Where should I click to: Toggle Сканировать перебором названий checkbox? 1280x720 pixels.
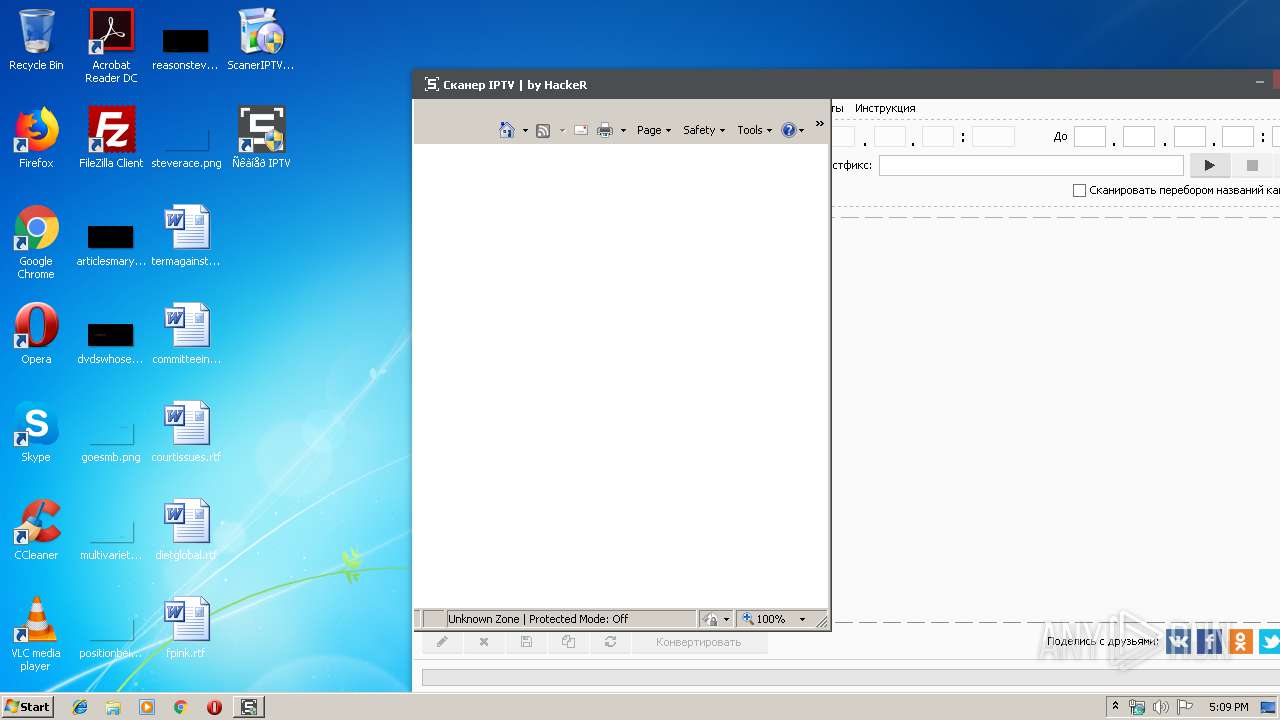(x=1079, y=190)
